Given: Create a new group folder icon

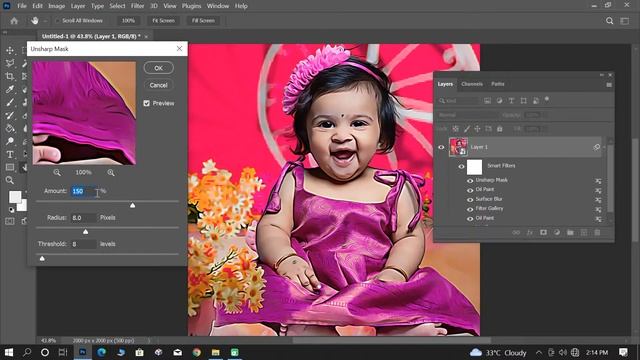Looking at the screenshot, I should tap(570, 233).
